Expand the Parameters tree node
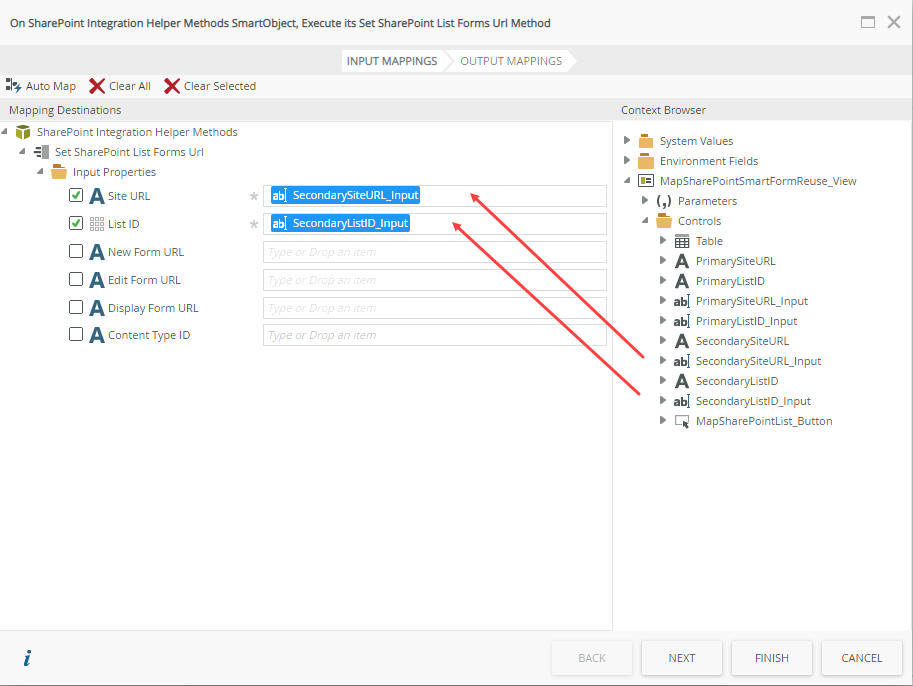 pyautogui.click(x=645, y=201)
